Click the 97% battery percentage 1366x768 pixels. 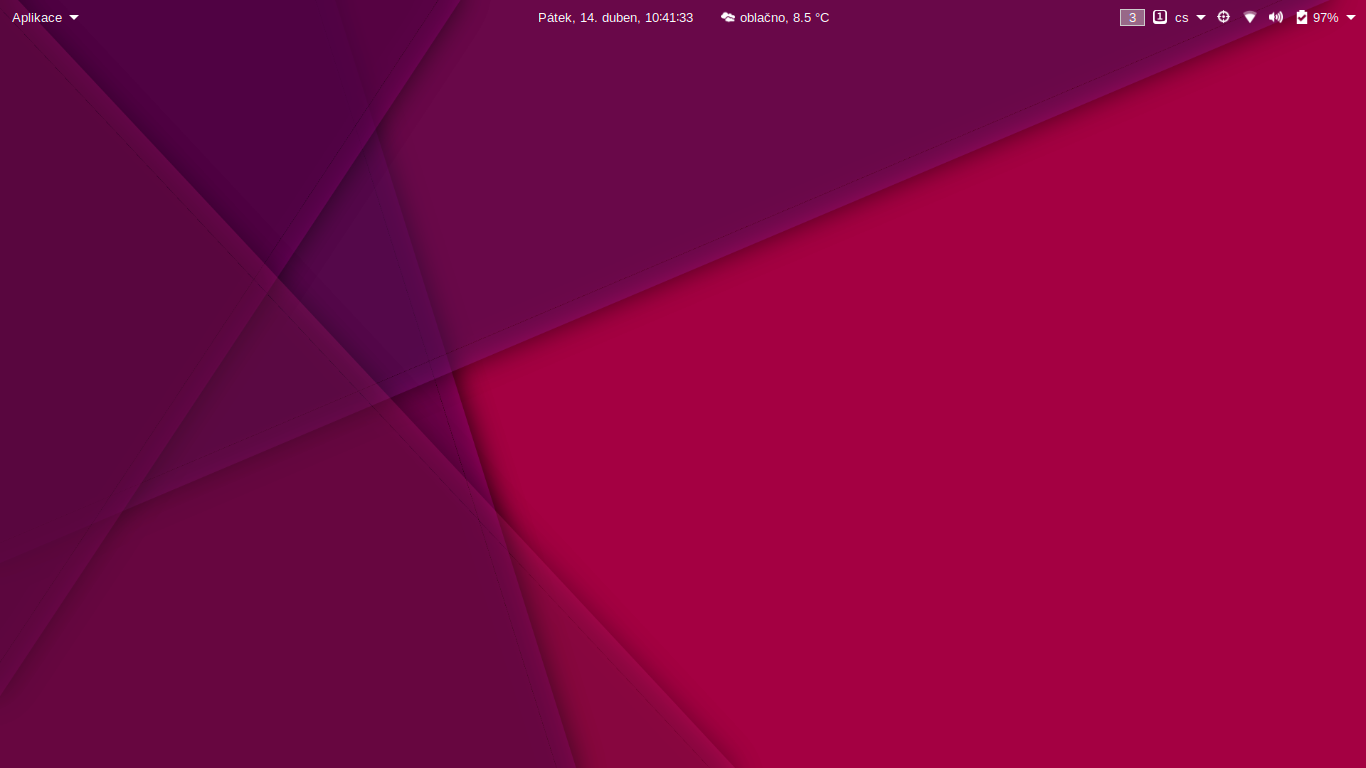(x=1326, y=17)
